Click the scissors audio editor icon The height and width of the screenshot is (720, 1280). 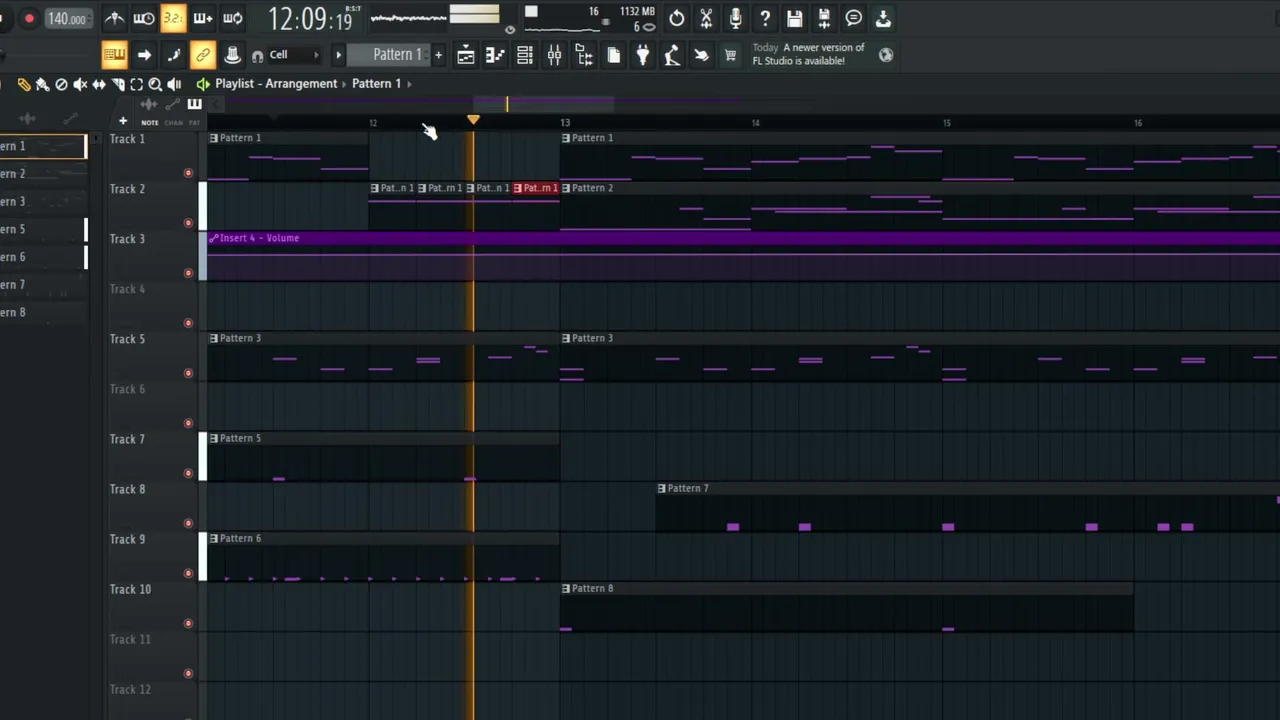pyautogui.click(x=706, y=18)
